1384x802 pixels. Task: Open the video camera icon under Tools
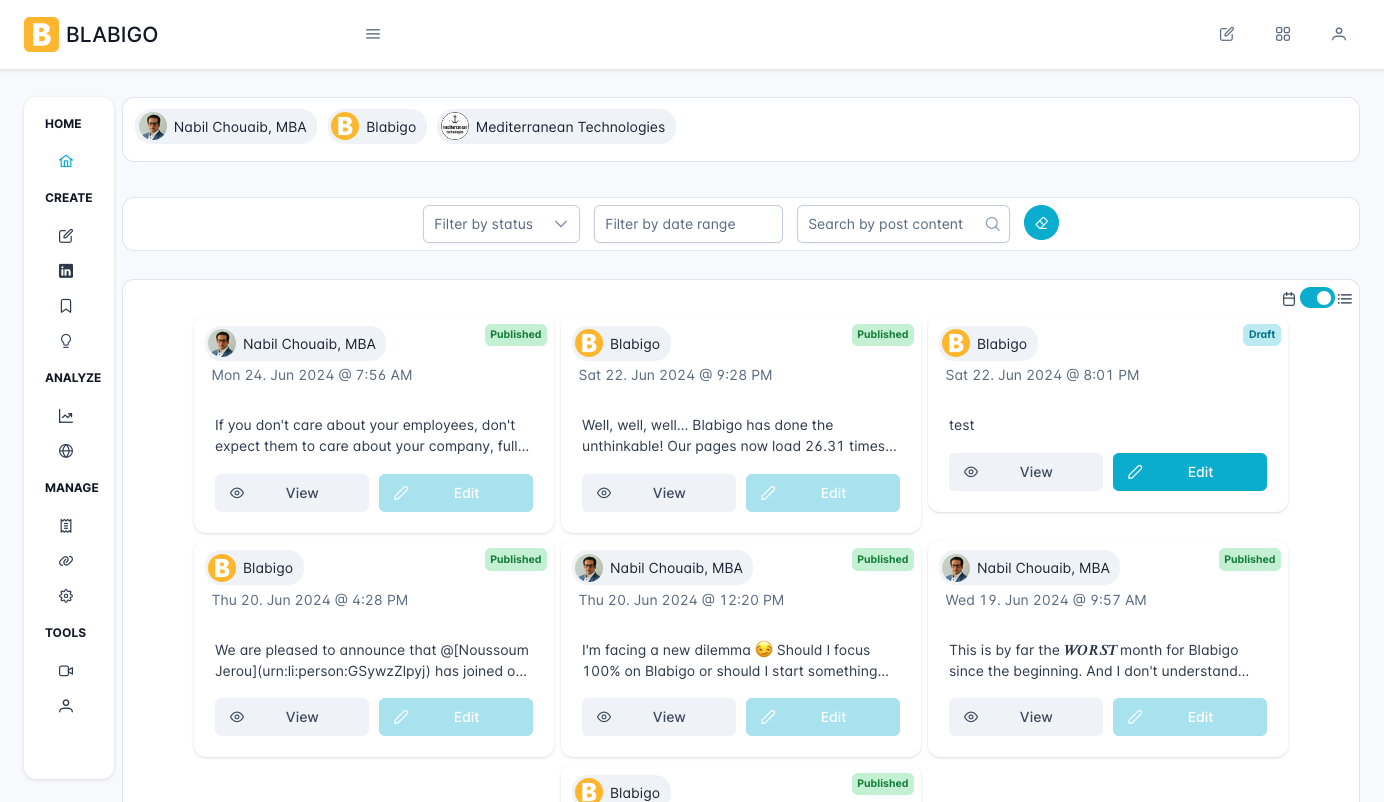[x=66, y=671]
